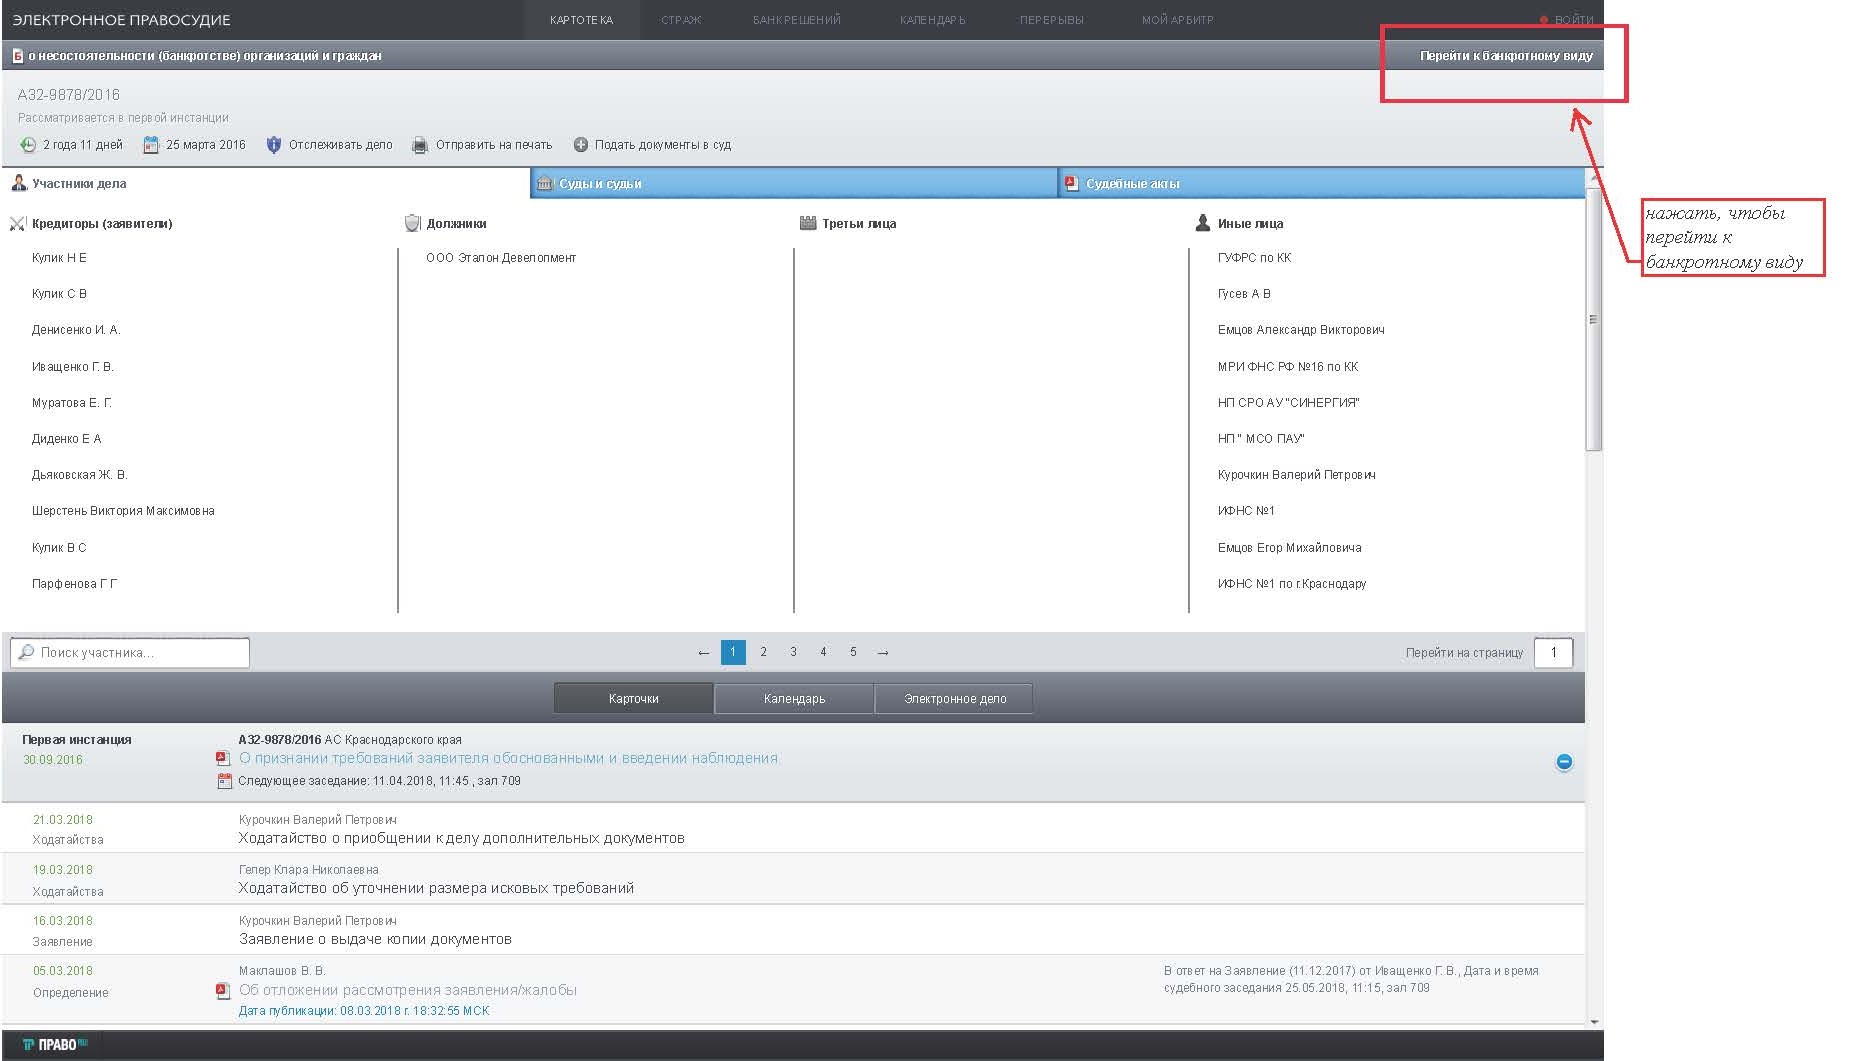Viewport: 1870px width, 1061px height.
Task: Open the О признании требований заявителя document link
Action: click(x=510, y=758)
